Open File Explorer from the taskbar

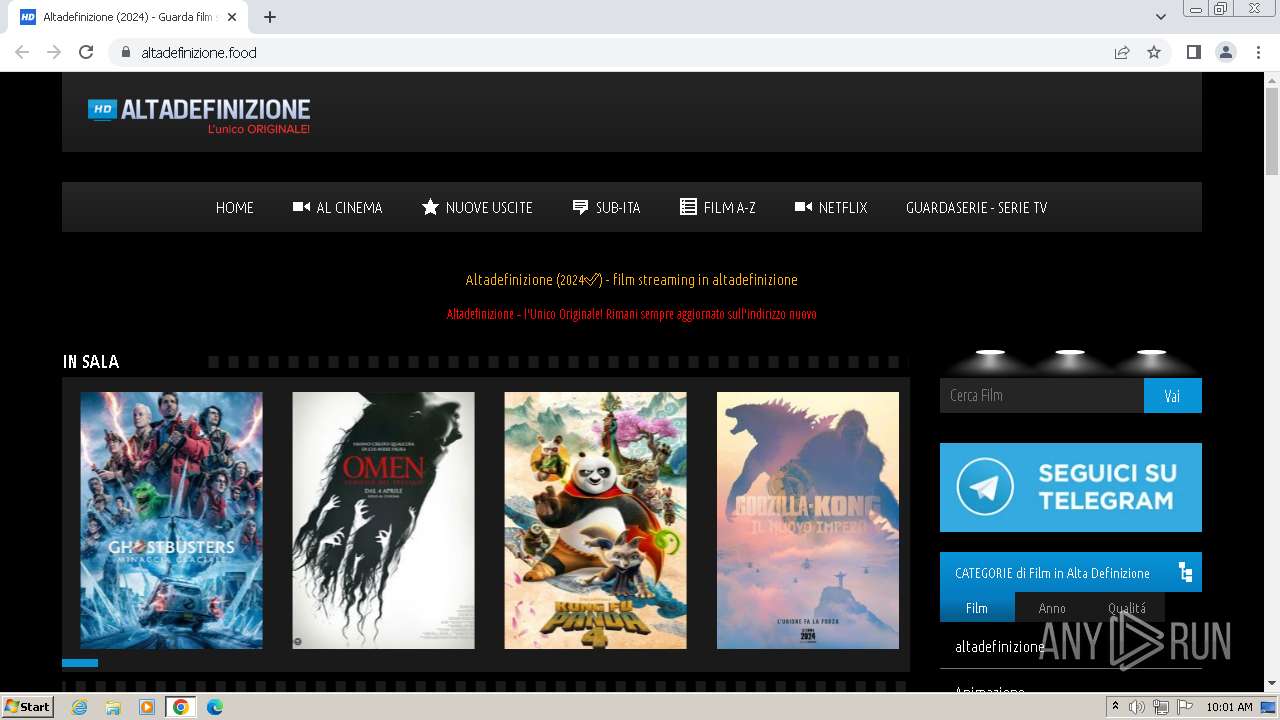click(113, 707)
